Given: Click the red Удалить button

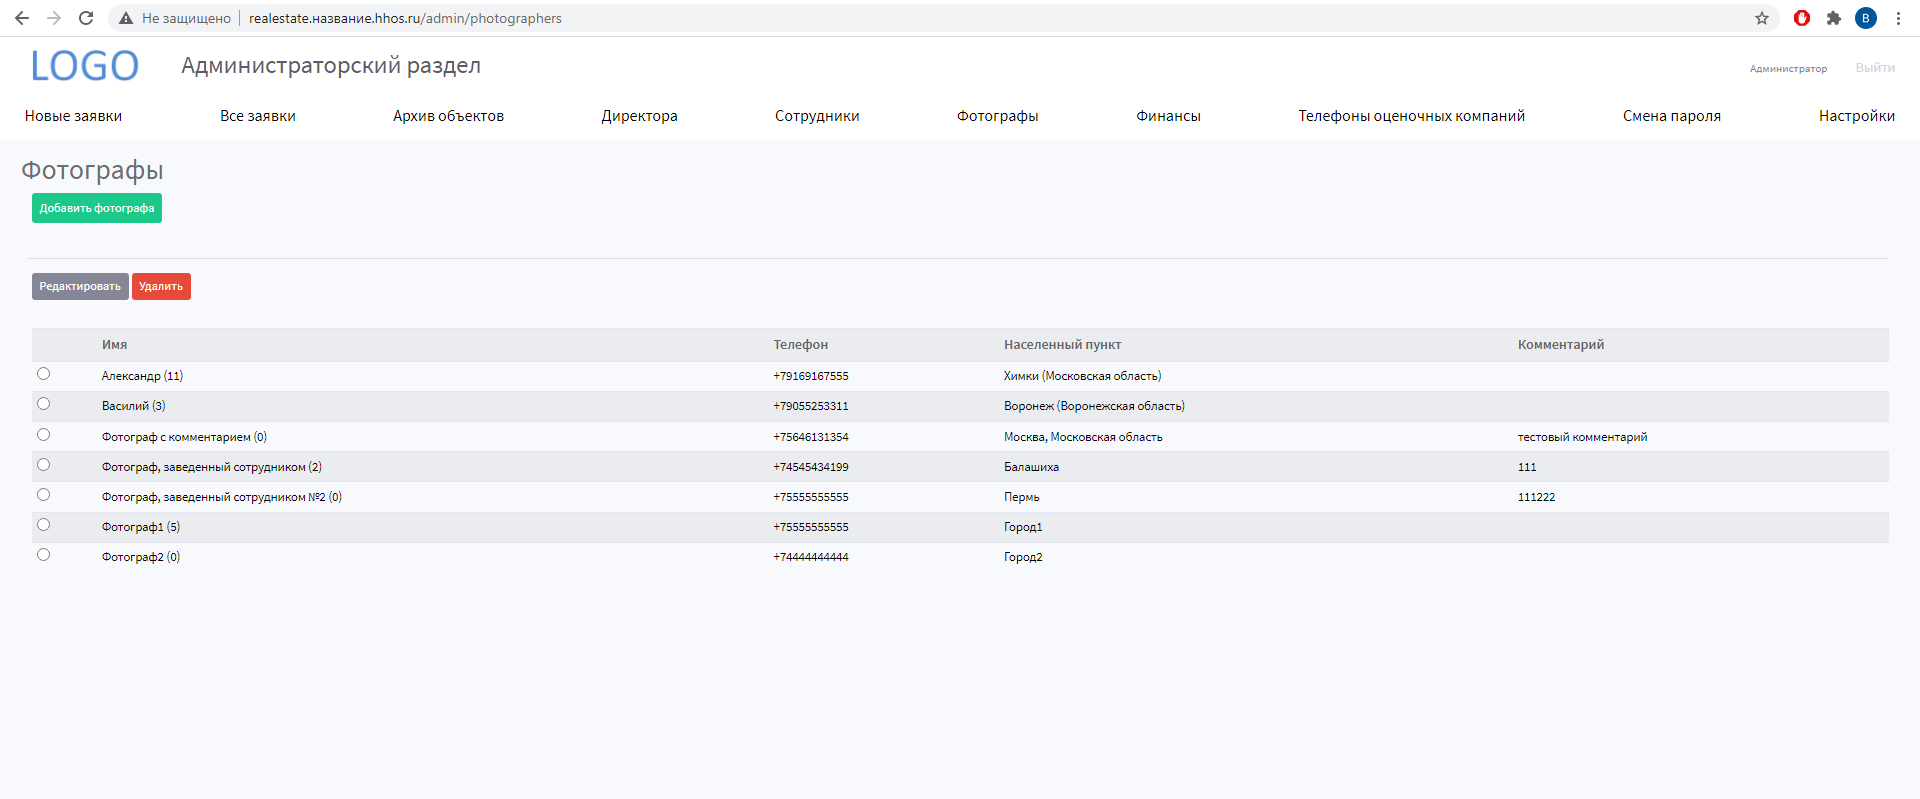Looking at the screenshot, I should click(161, 287).
